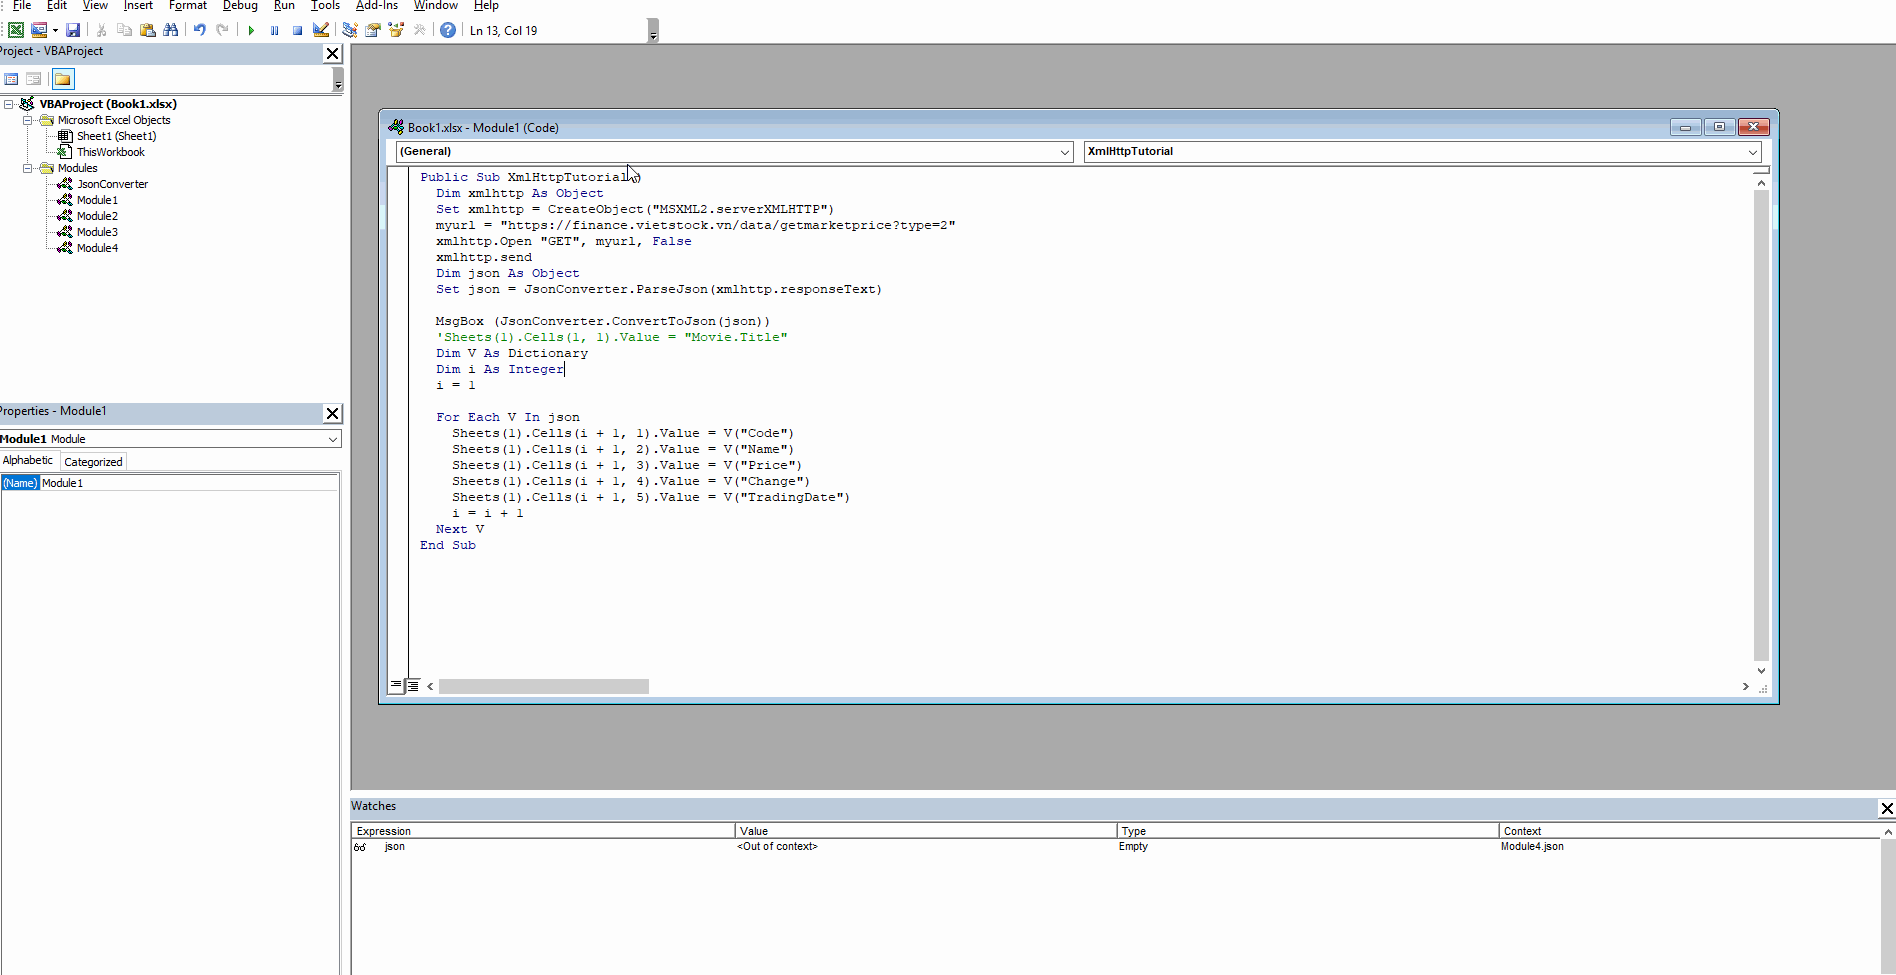Click the View Code icon in Project panel
Image resolution: width=1896 pixels, height=975 pixels.
pos(11,79)
